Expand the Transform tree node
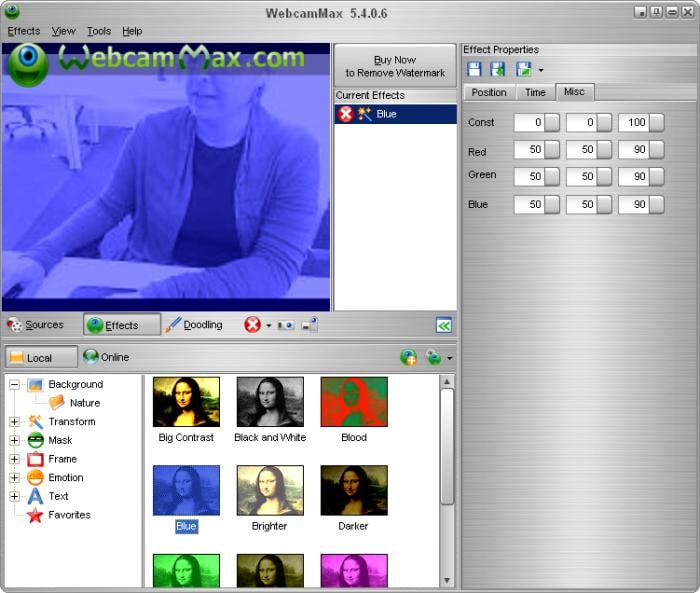The height and width of the screenshot is (593, 700). point(14,422)
